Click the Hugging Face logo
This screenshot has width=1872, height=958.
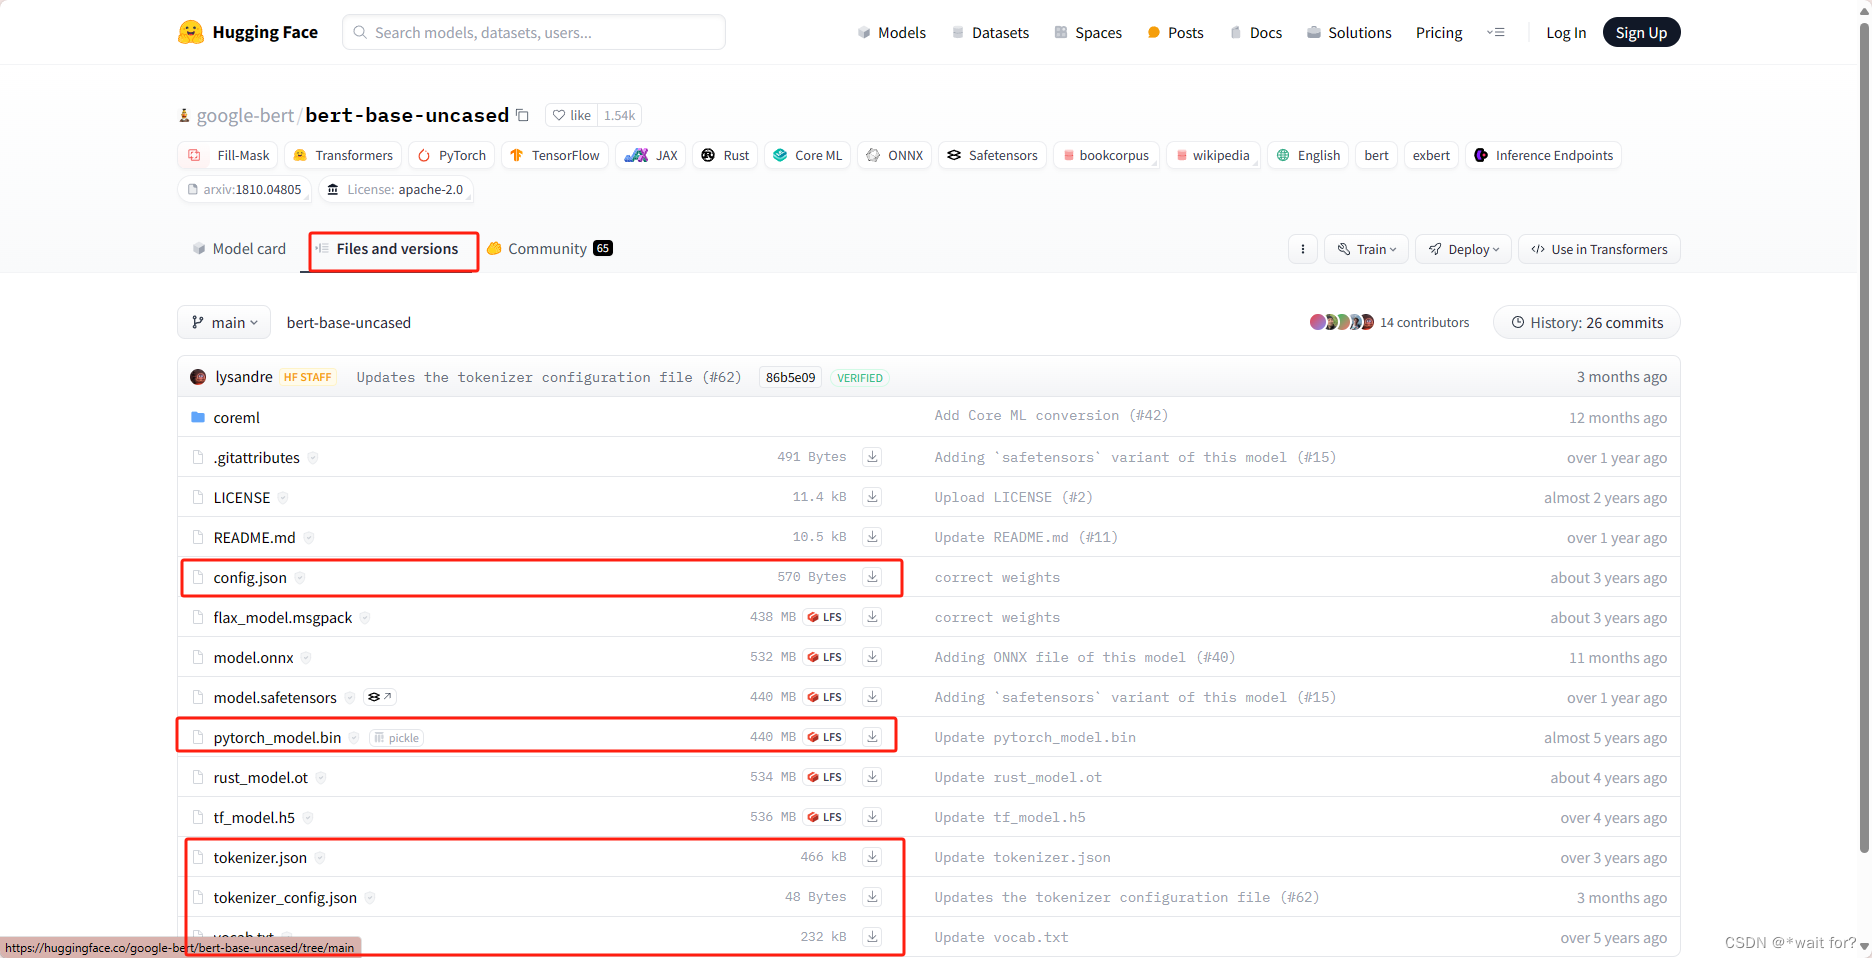(x=246, y=32)
